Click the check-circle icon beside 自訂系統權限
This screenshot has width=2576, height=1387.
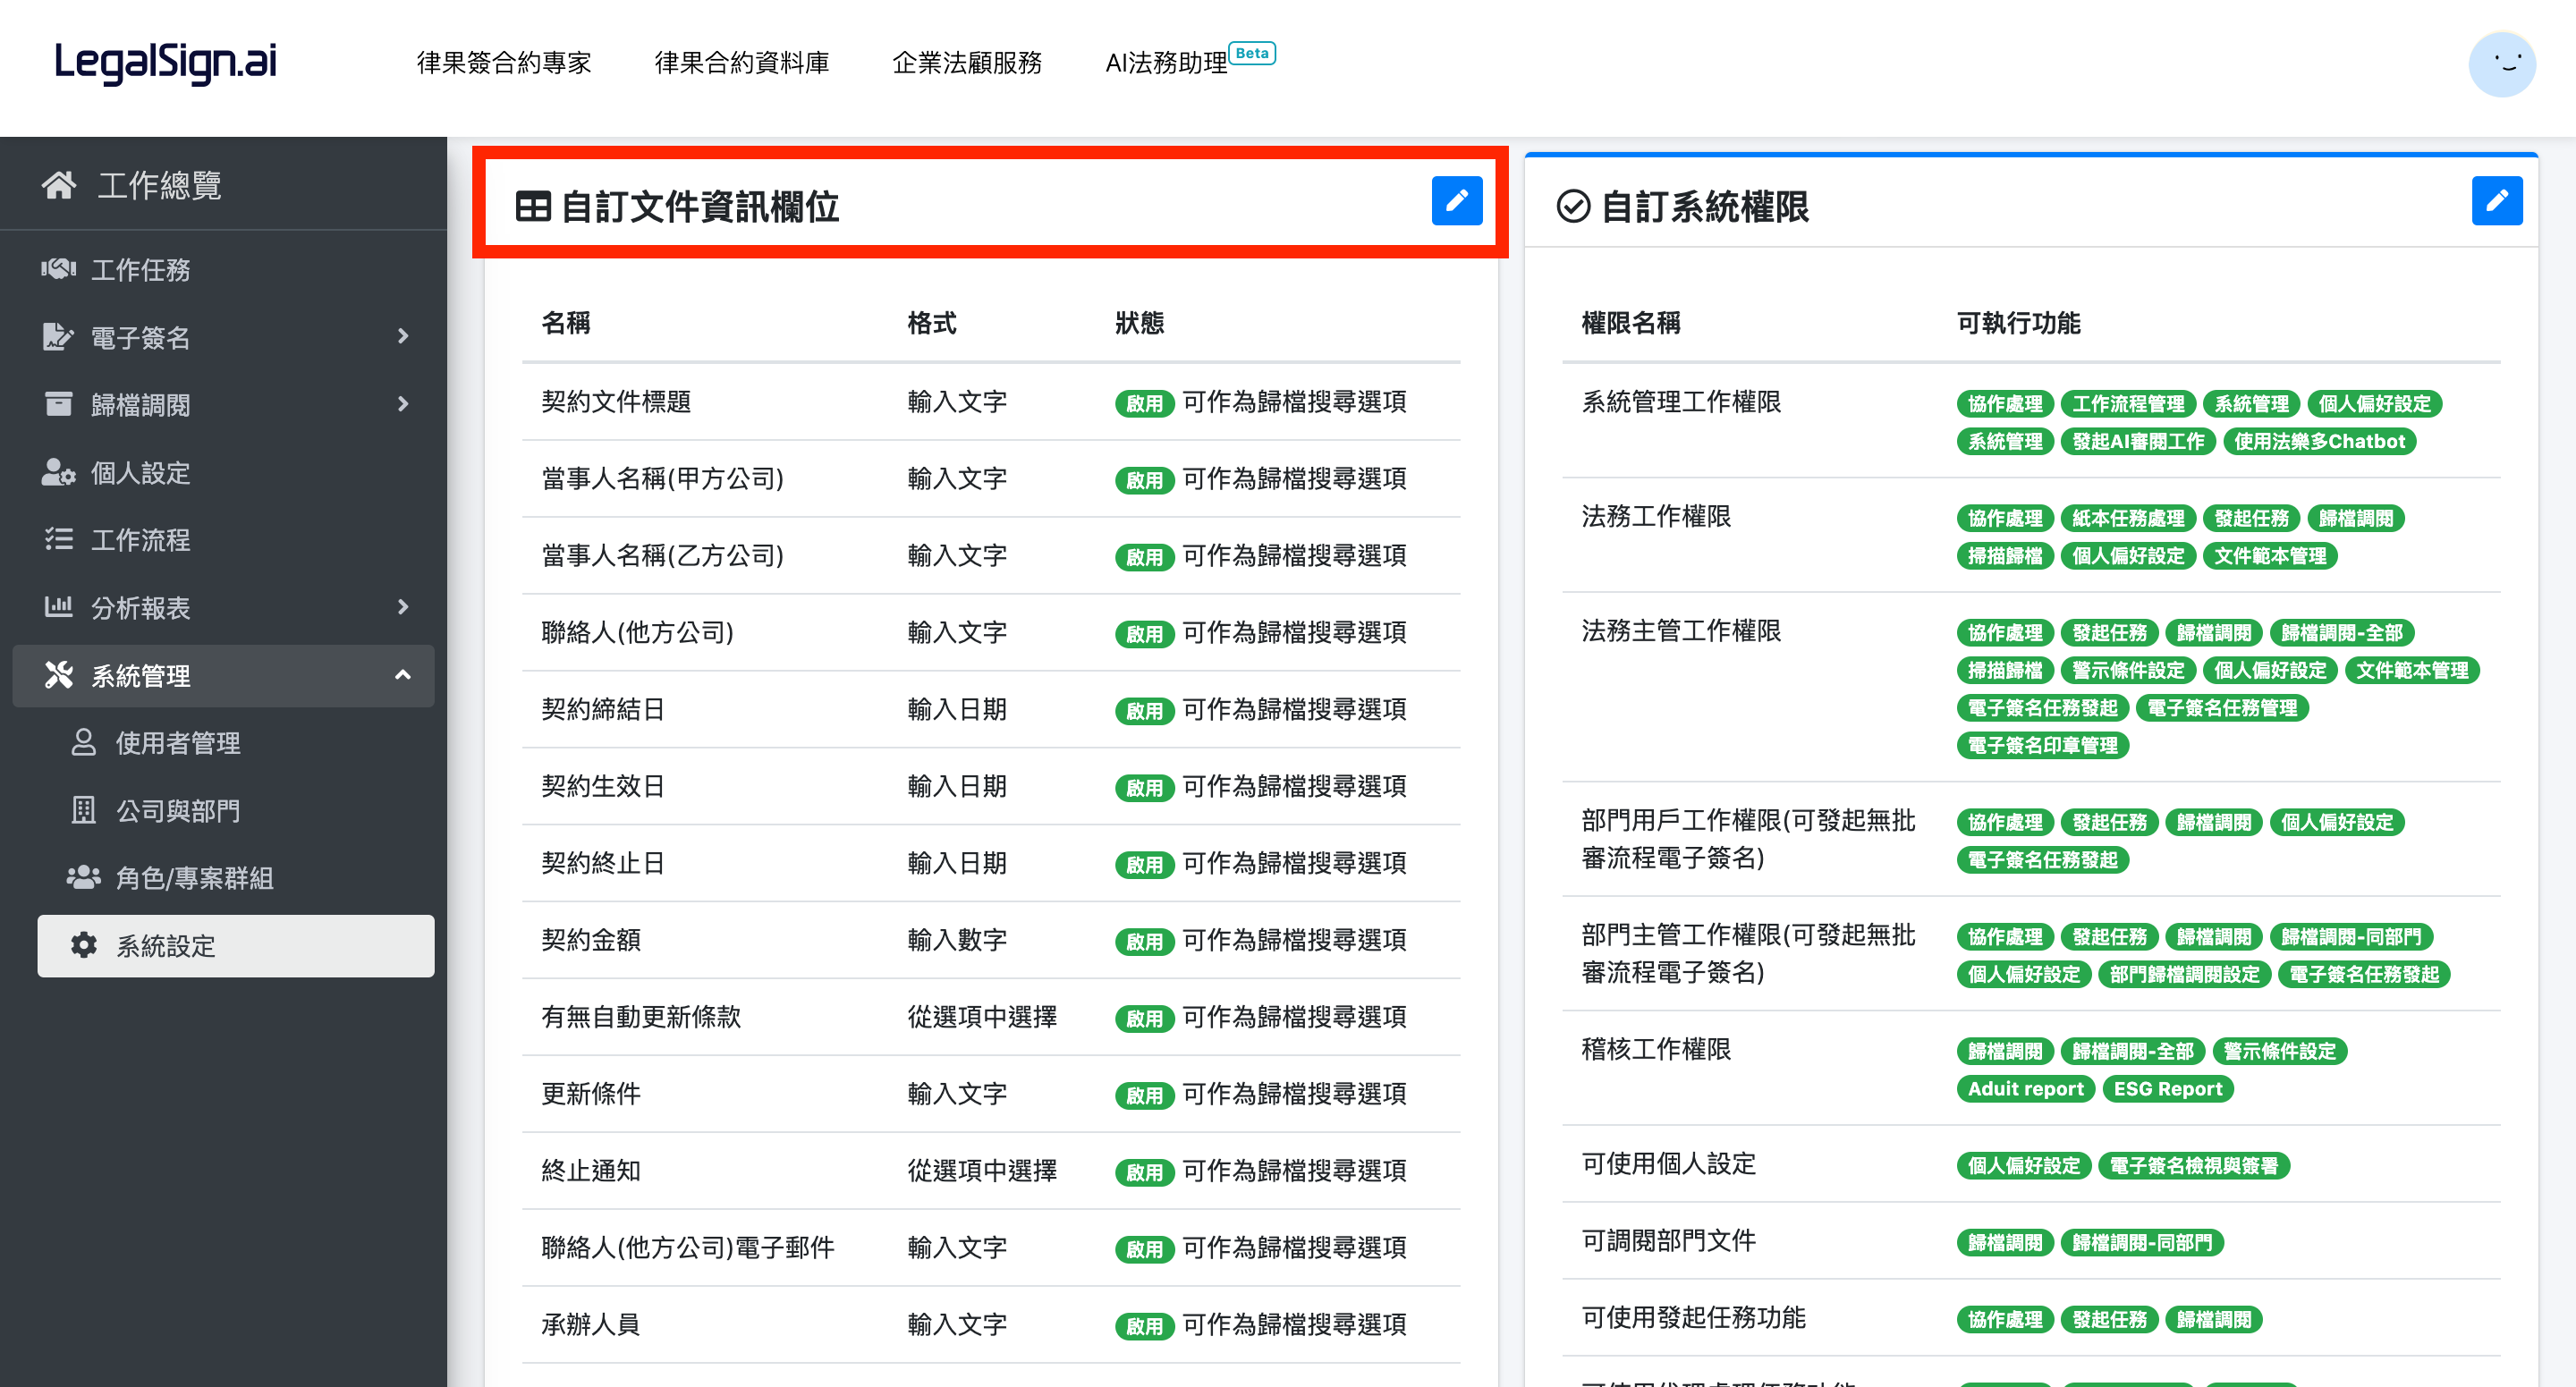point(1573,207)
